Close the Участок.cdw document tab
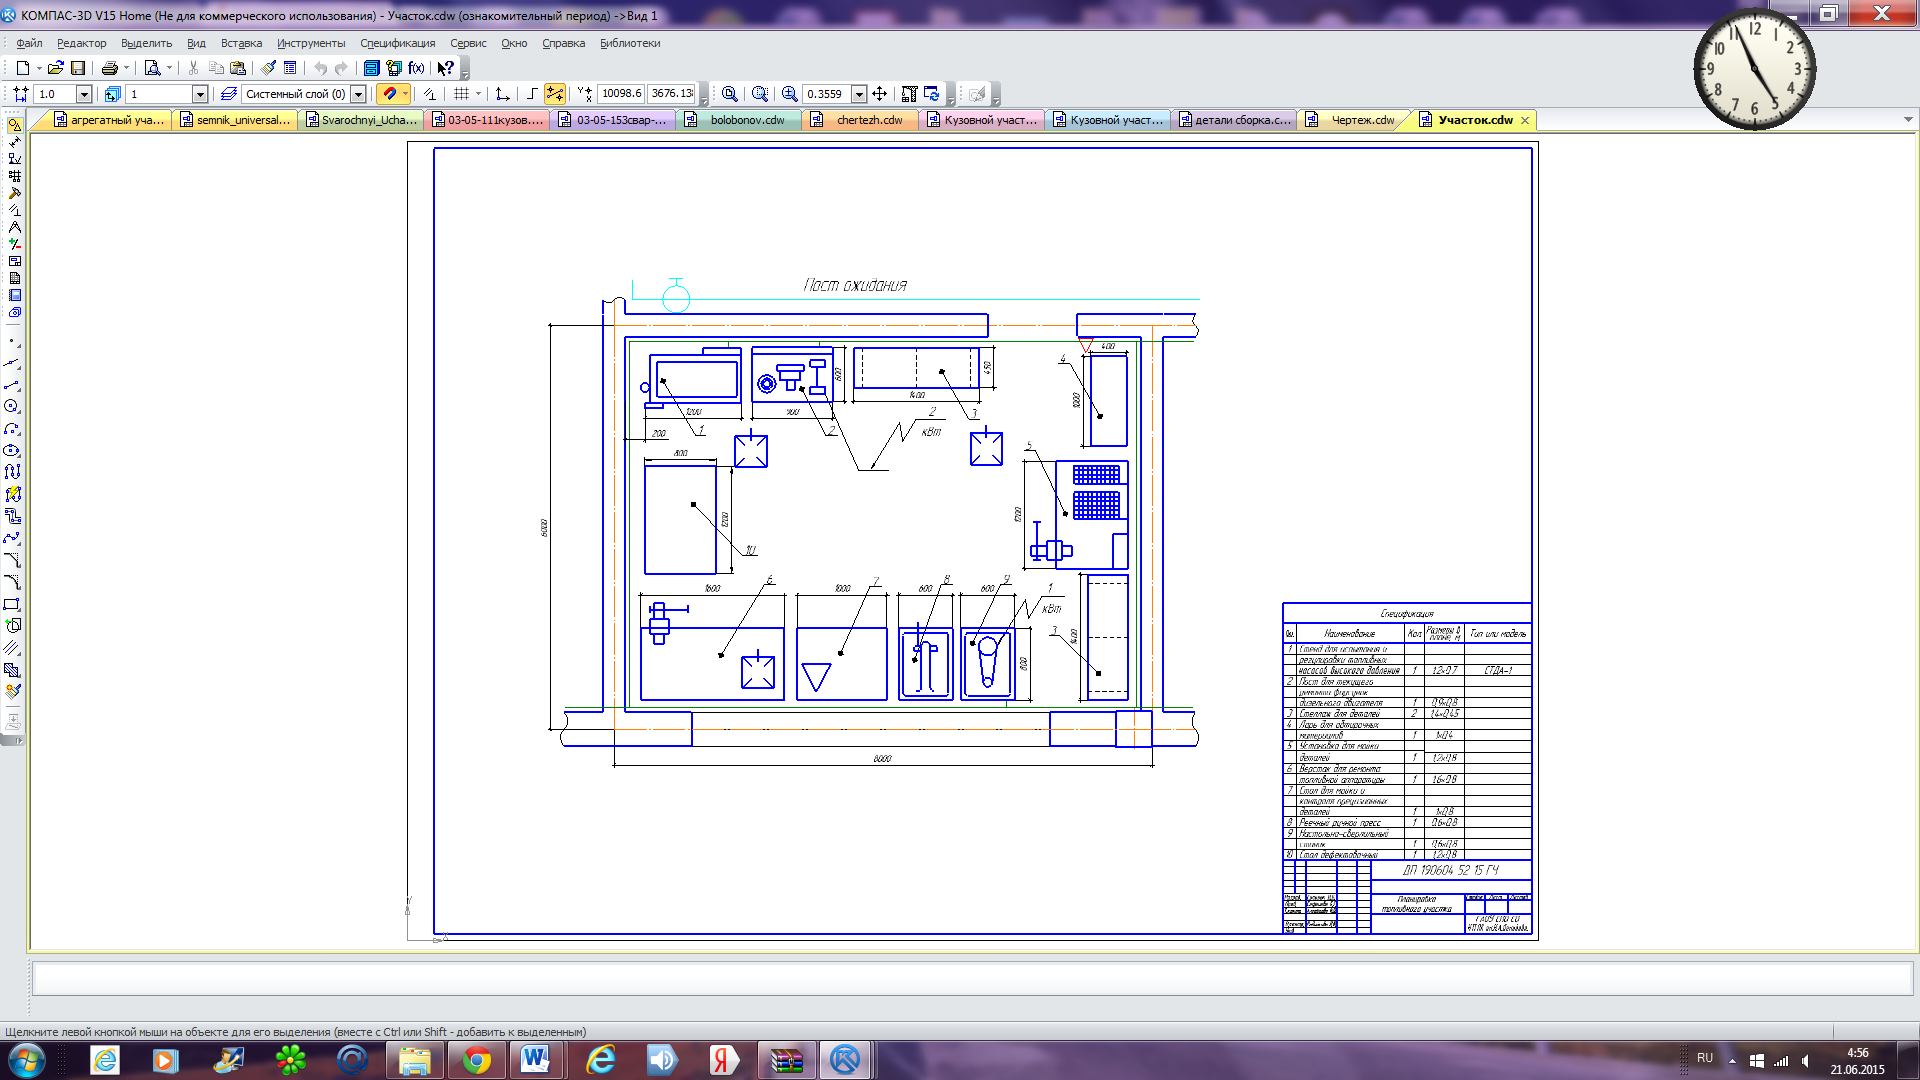Viewport: 1920px width, 1080px height. [x=1525, y=120]
